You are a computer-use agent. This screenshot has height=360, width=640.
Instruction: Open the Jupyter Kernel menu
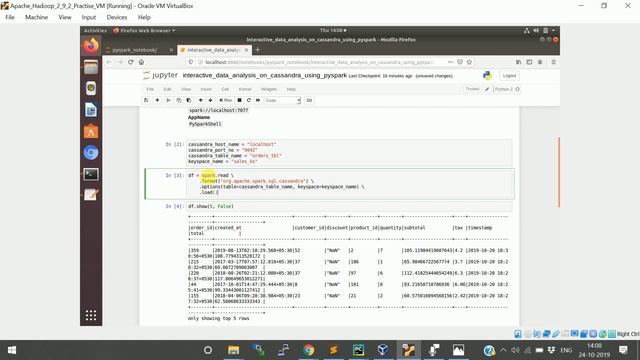coord(245,89)
